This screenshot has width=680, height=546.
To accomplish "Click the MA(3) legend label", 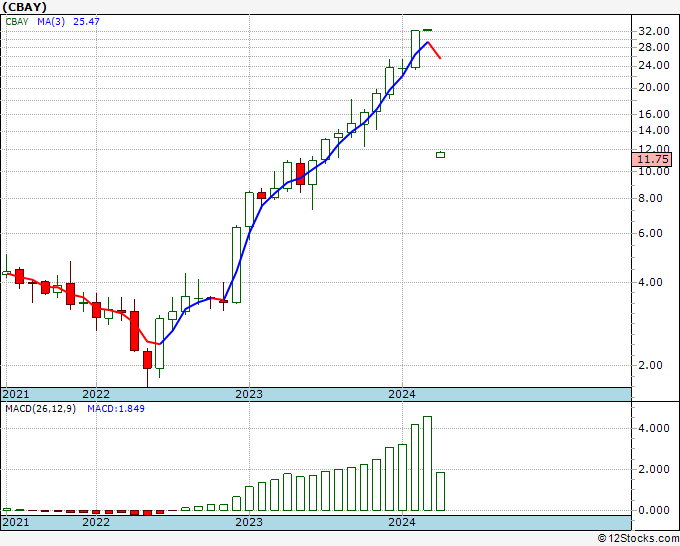I will point(51,21).
